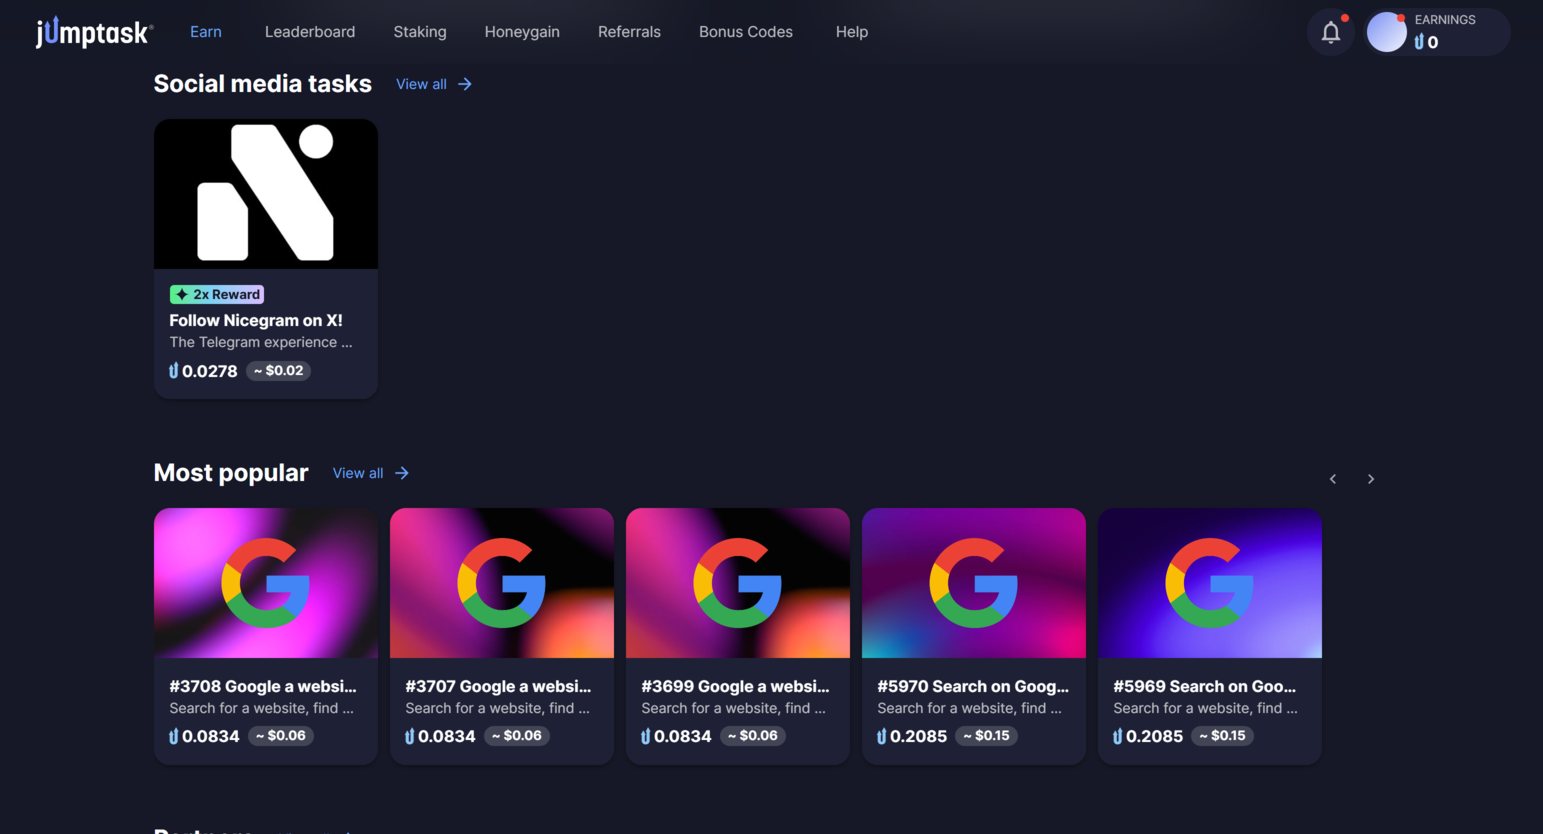Open the Bonus Codes page
This screenshot has width=1543, height=834.
point(745,31)
